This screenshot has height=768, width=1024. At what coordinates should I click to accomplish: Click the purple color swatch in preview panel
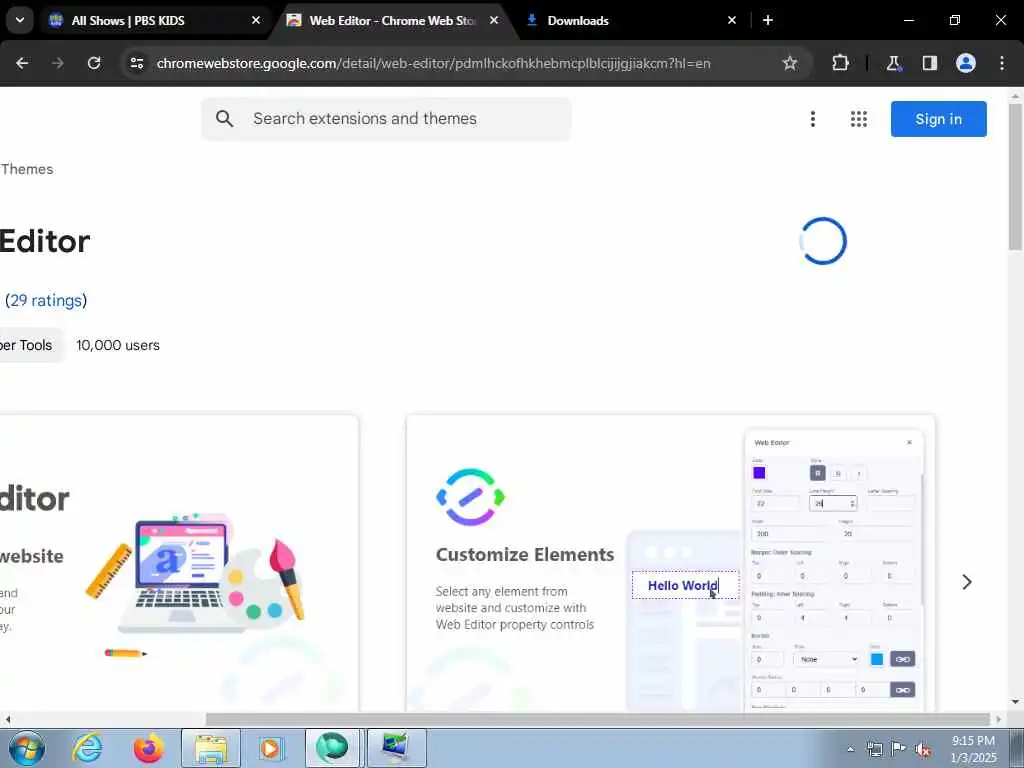click(x=759, y=473)
